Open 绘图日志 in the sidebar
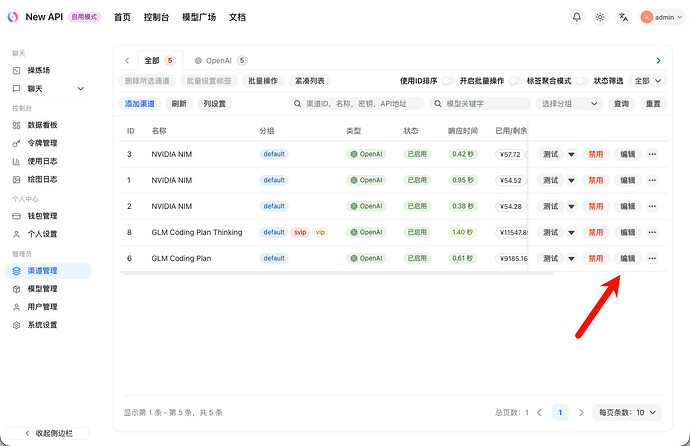The image size is (690, 446). click(x=48, y=179)
